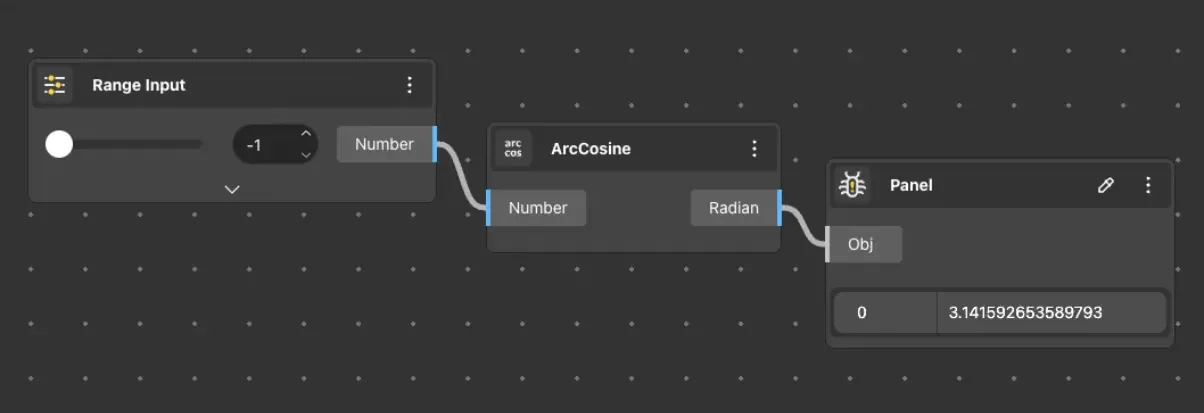Select the Range Input node title
1204x413 pixels.
coord(139,85)
